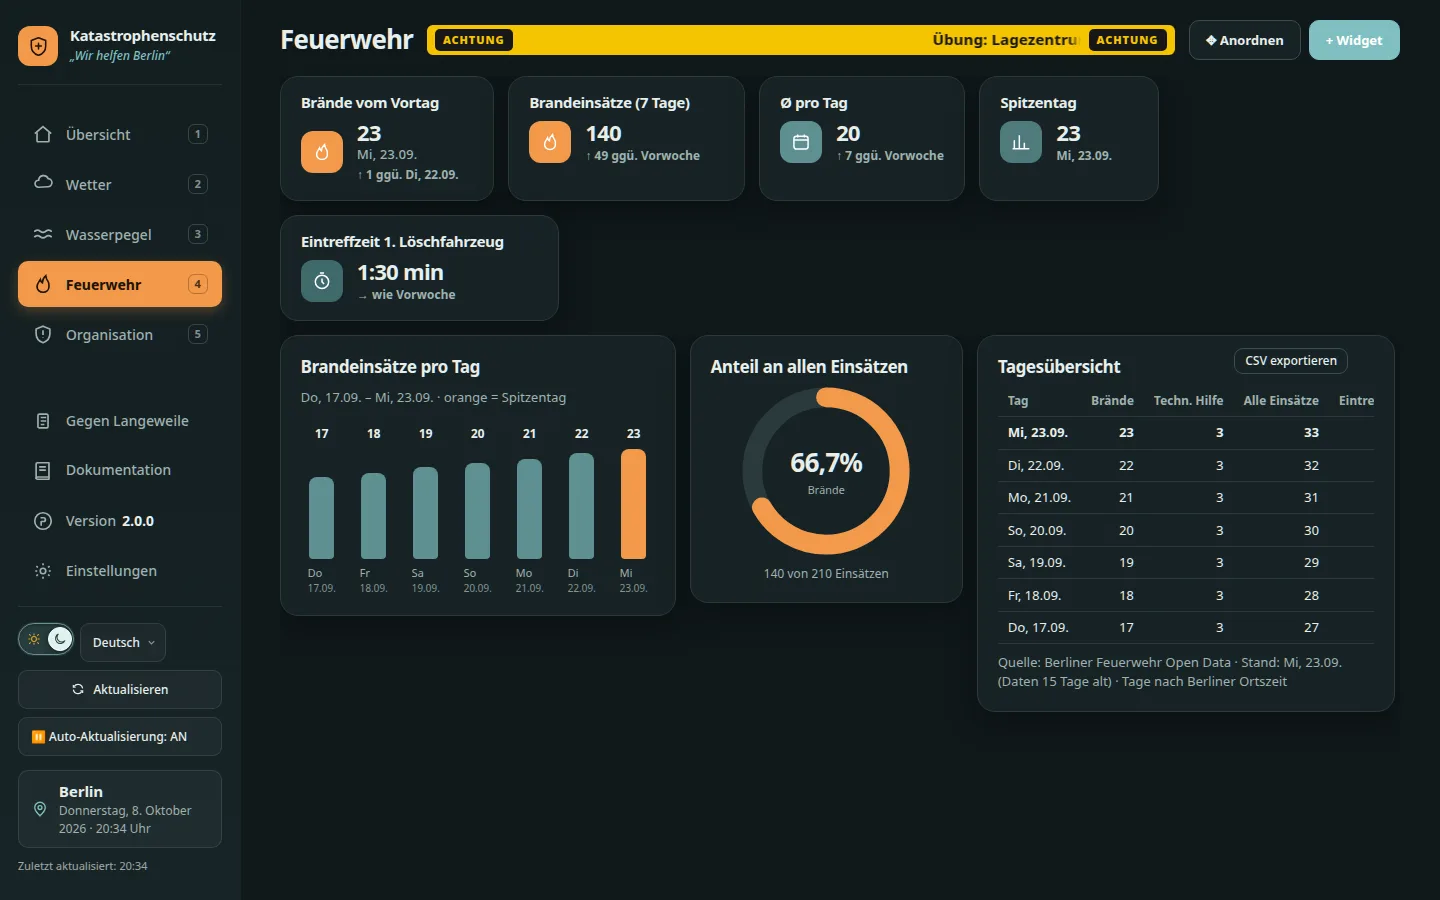Click CSV exportieren button
The width and height of the screenshot is (1440, 900).
pos(1291,361)
